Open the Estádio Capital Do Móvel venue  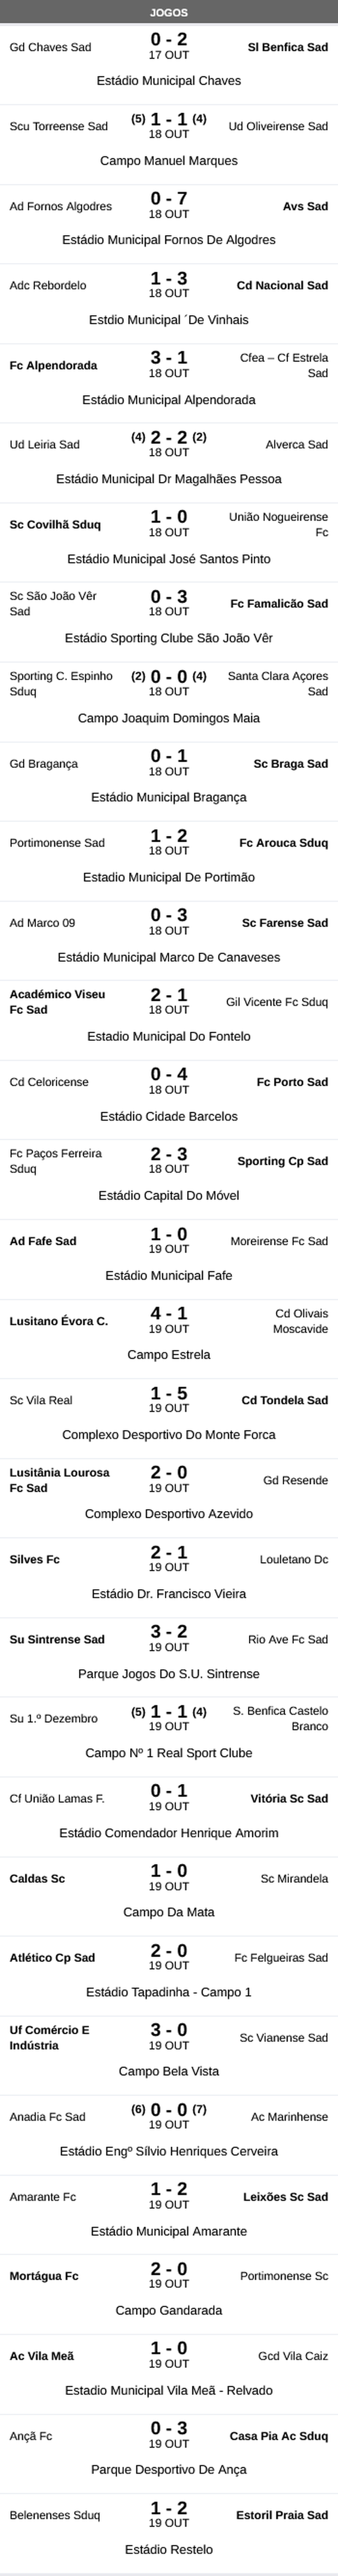168,1195
